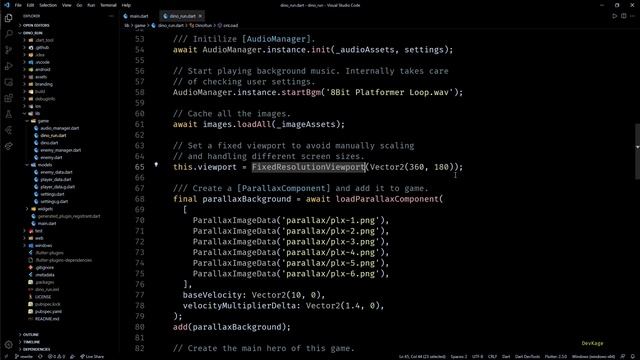Click loadParallaxComponent on line 68
The width and height of the screenshot is (640, 360).
point(387,199)
